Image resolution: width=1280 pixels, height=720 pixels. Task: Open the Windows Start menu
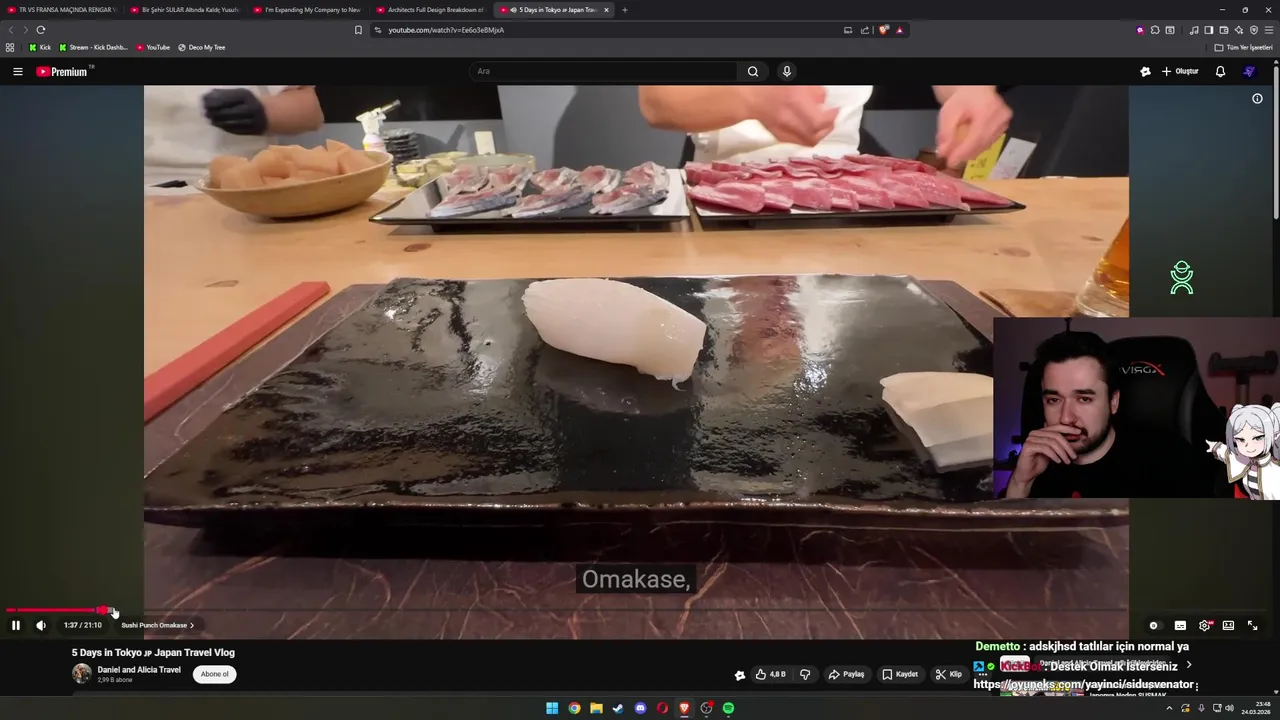(552, 708)
